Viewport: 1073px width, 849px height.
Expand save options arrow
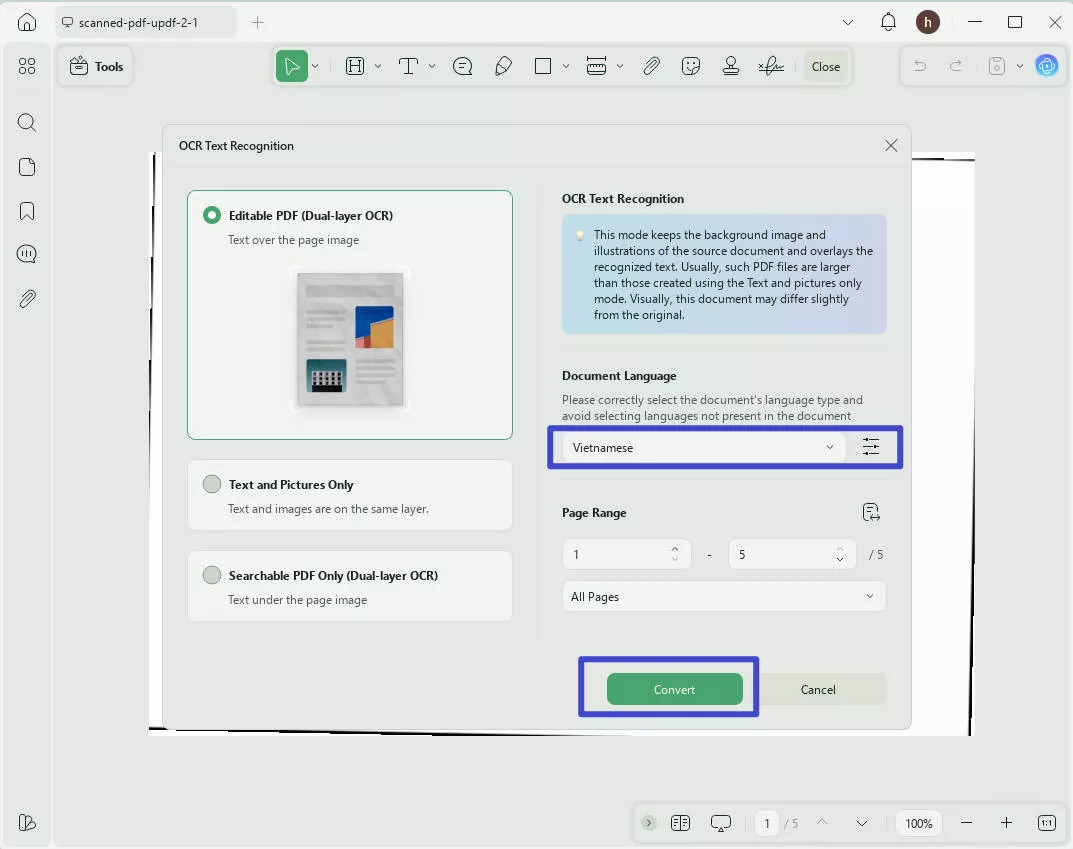tap(1020, 66)
